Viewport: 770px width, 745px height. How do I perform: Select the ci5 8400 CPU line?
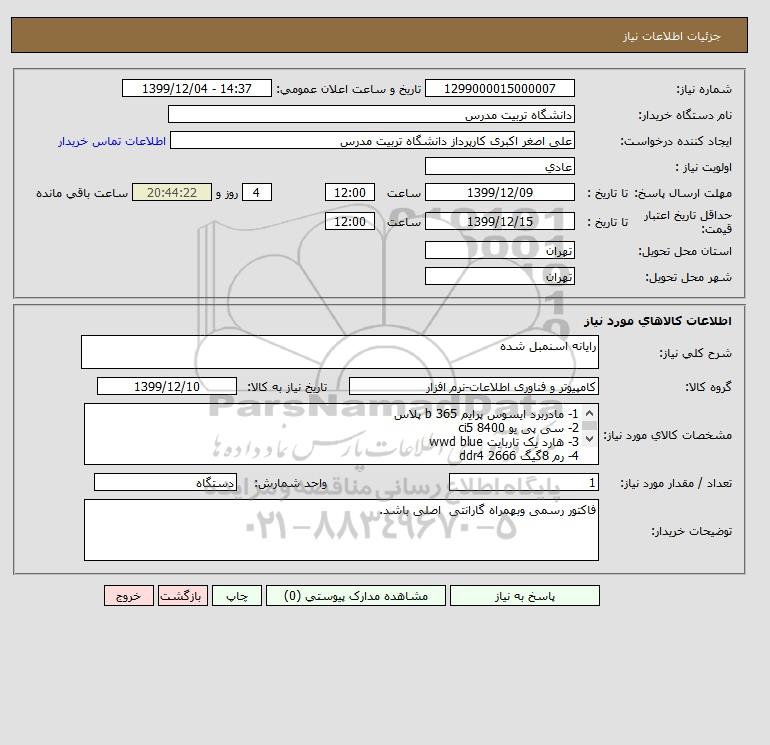click(x=518, y=428)
